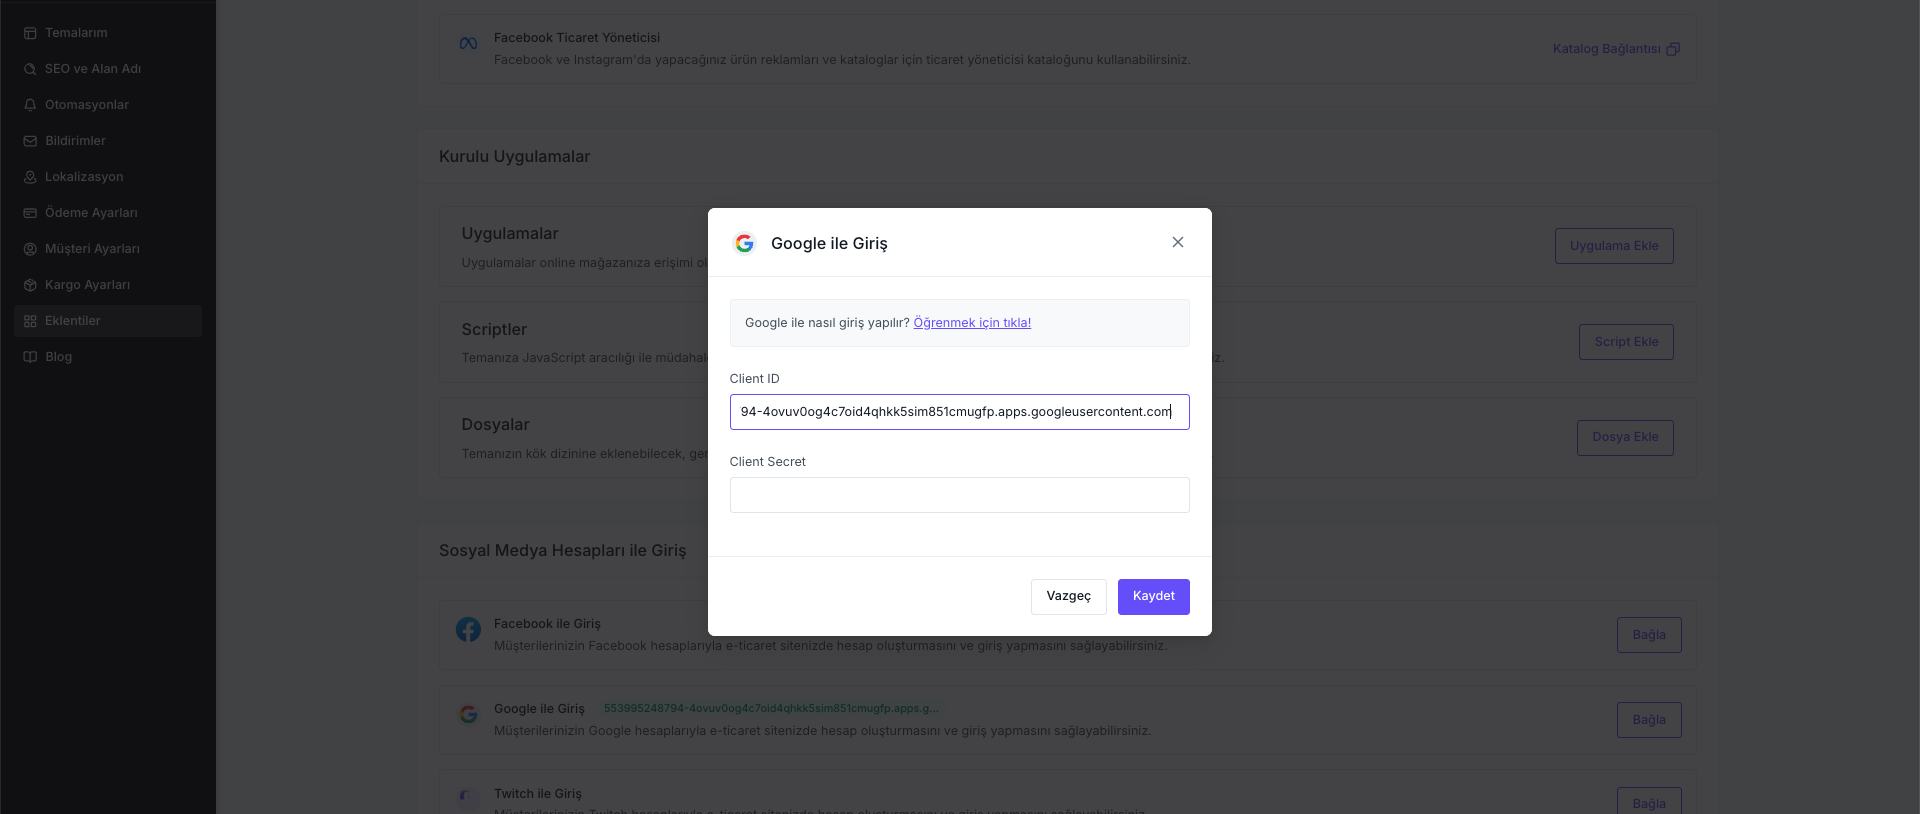Close the Google ile Giriş dialog
This screenshot has width=1920, height=814.
point(1178,242)
